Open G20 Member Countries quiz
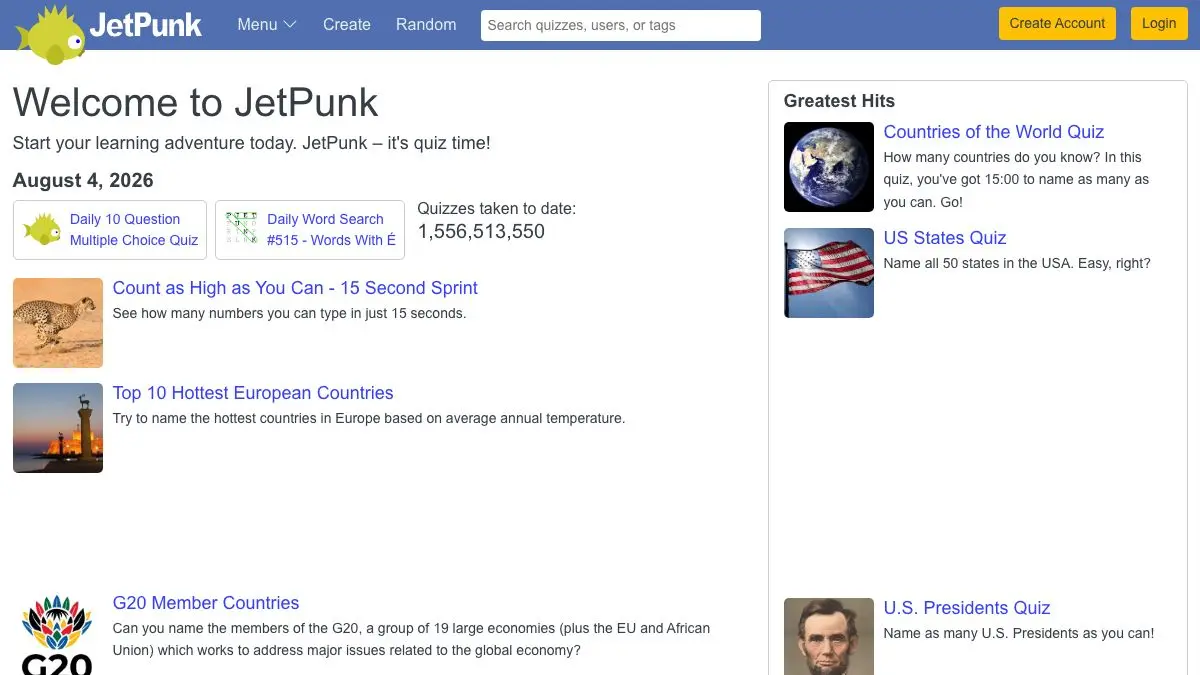 pos(206,603)
